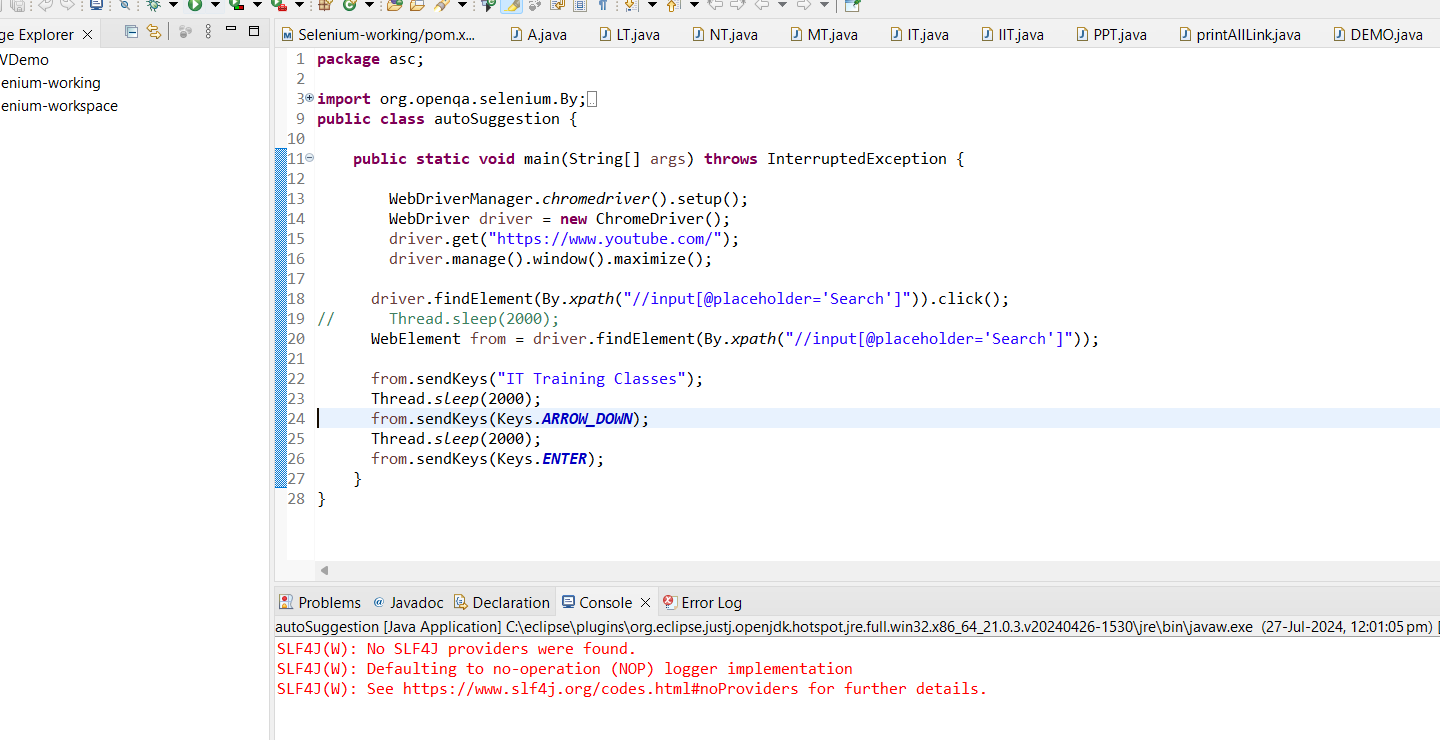
Task: Open the Back navigation history dropdown
Action: 783,6
